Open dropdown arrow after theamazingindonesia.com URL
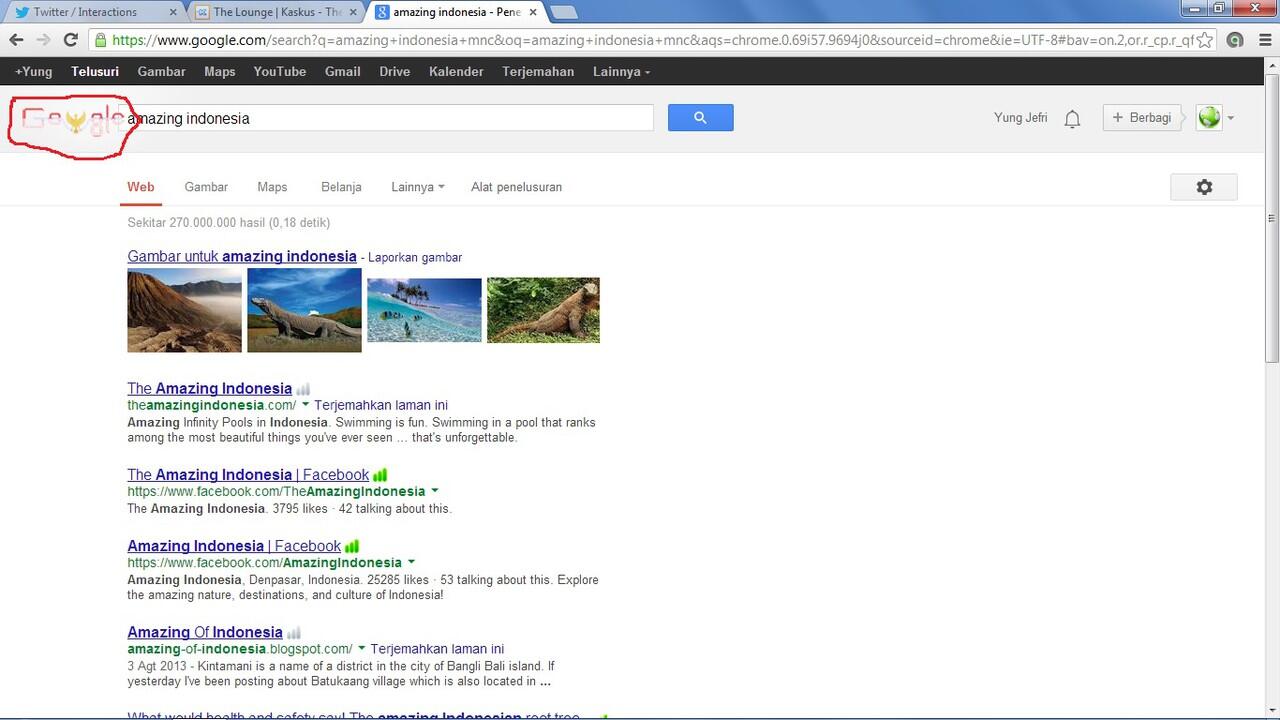Viewport: 1280px width, 720px height. [x=306, y=405]
